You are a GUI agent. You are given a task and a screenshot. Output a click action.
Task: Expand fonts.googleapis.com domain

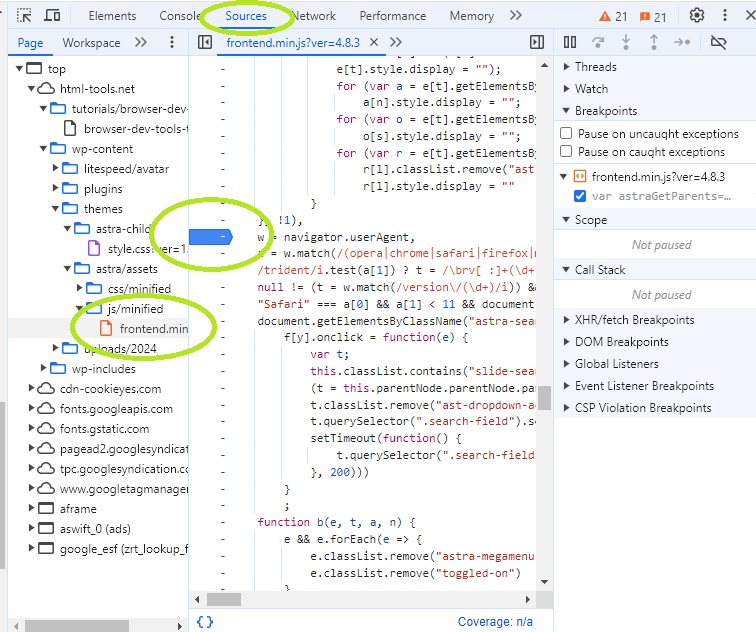tap(31, 408)
